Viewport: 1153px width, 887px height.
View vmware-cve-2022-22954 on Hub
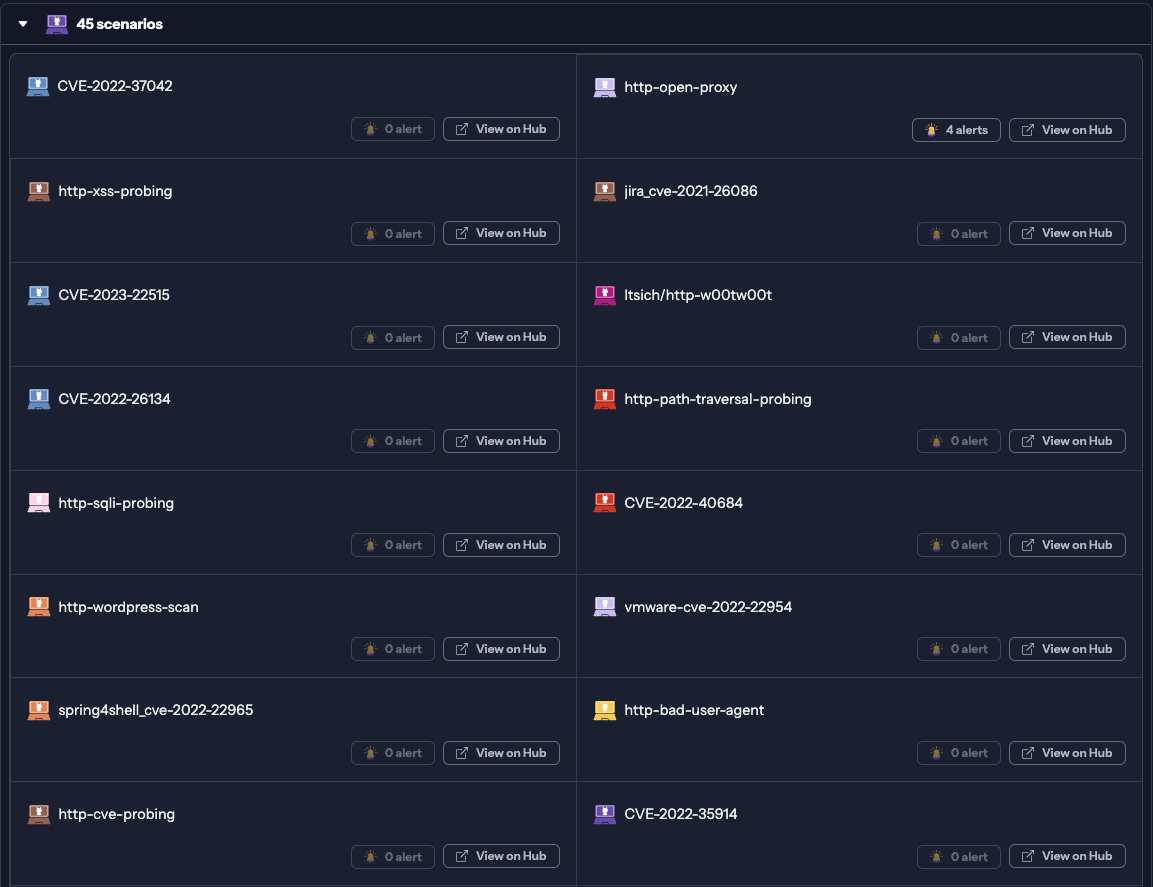(x=1067, y=649)
